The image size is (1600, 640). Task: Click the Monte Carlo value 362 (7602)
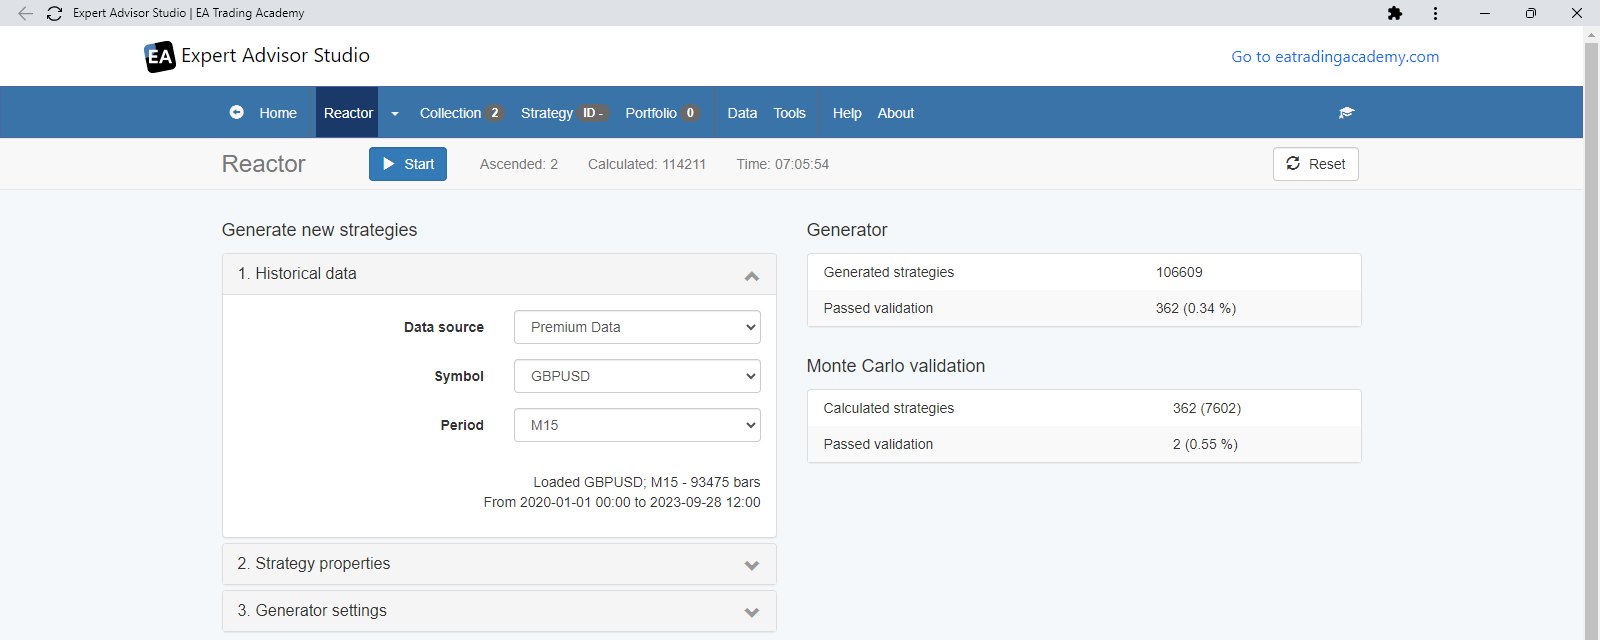[1207, 408]
